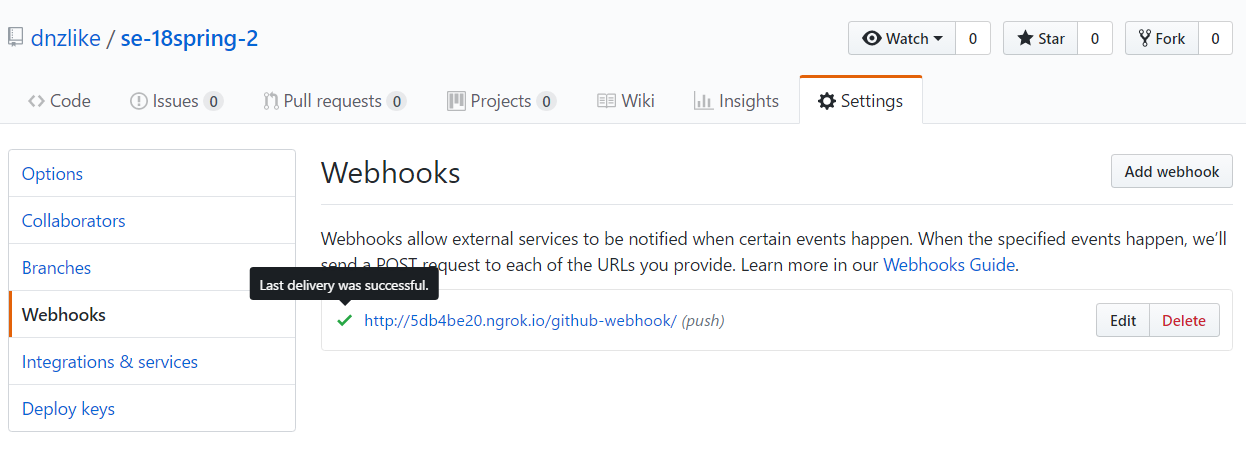Image resolution: width=1246 pixels, height=464 pixels.
Task: Click the green successful delivery checkmark
Action: click(x=345, y=321)
